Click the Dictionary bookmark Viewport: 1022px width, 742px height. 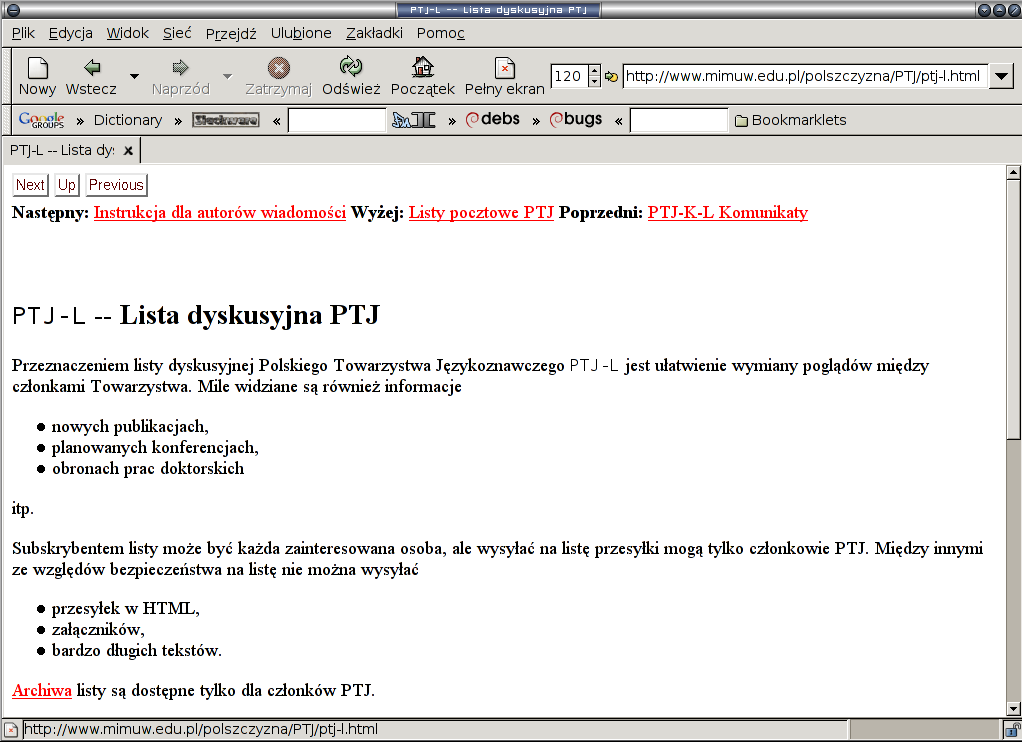coord(128,120)
